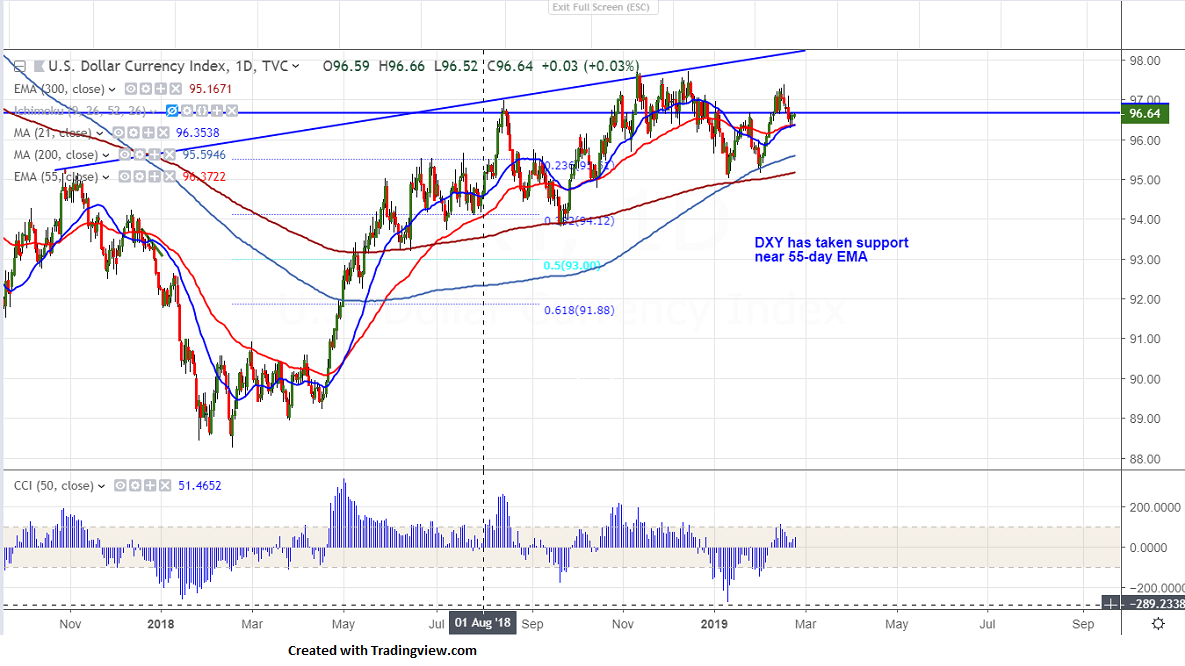1185x666 pixels.
Task: Click the plus icon for CCI
Action: 150,485
